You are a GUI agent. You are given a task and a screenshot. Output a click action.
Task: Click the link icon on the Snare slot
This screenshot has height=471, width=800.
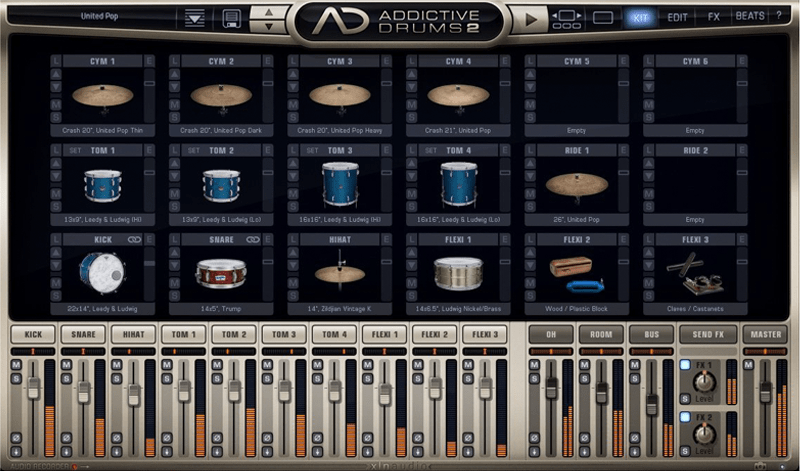tap(253, 239)
